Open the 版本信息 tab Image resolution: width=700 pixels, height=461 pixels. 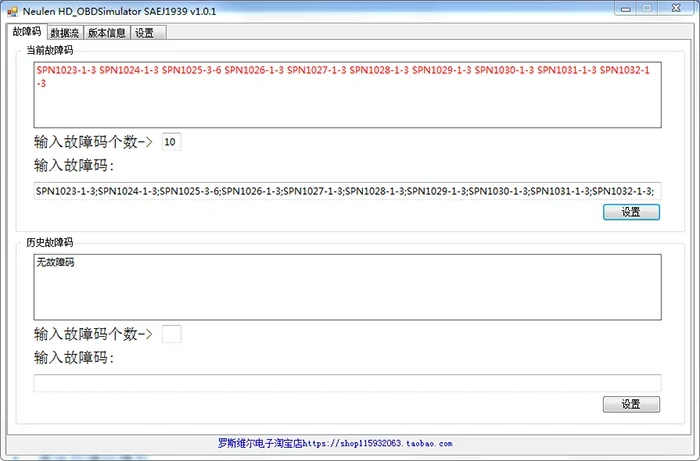107,33
